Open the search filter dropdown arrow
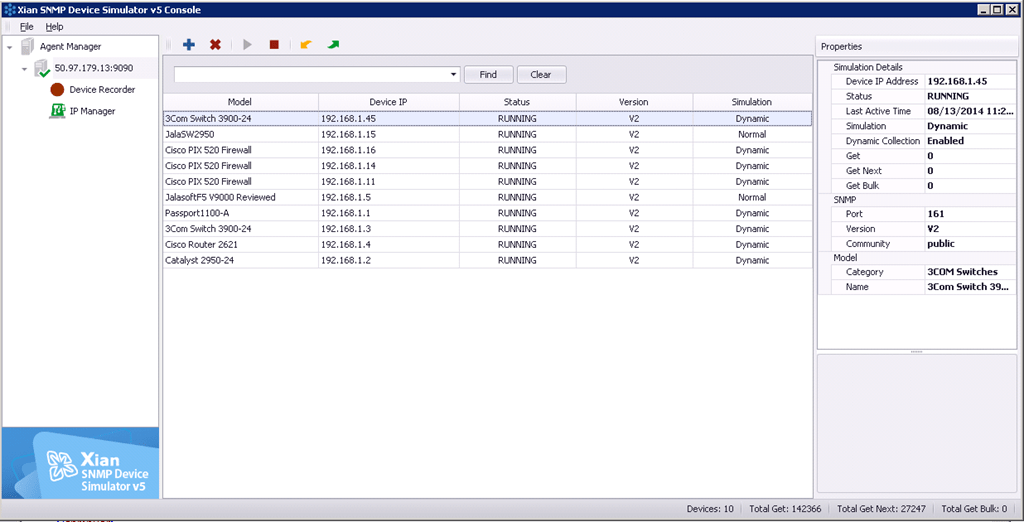Viewport: 1024px width, 522px height. click(454, 74)
